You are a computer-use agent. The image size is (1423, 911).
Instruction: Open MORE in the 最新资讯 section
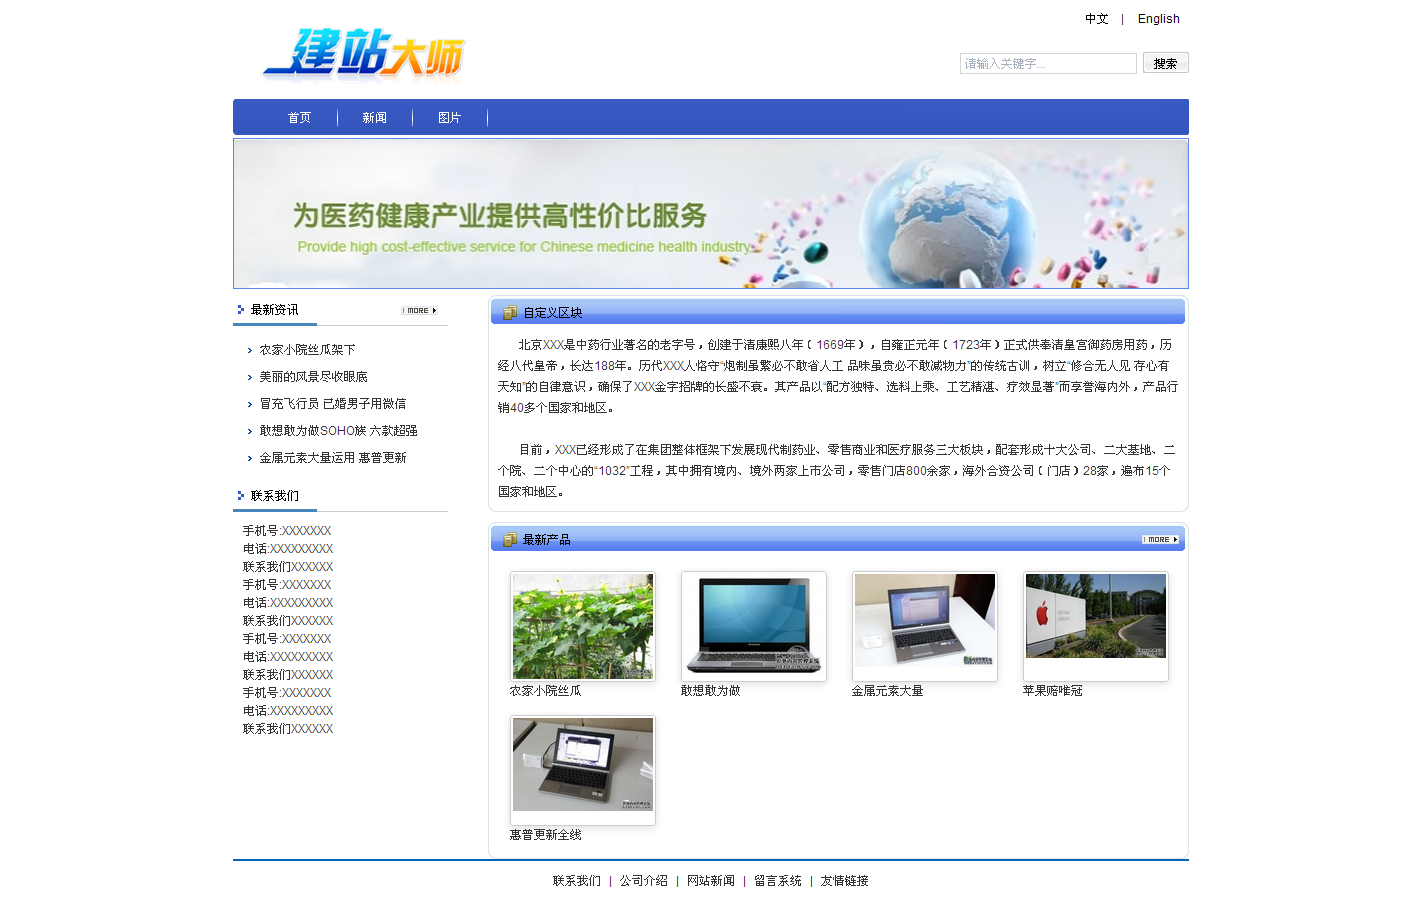coord(420,311)
